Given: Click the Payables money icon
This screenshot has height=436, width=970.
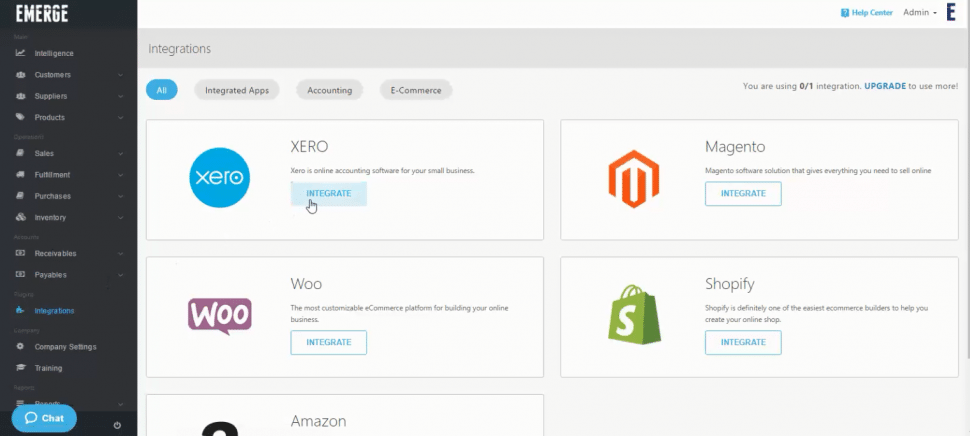Looking at the screenshot, I should tap(20, 274).
